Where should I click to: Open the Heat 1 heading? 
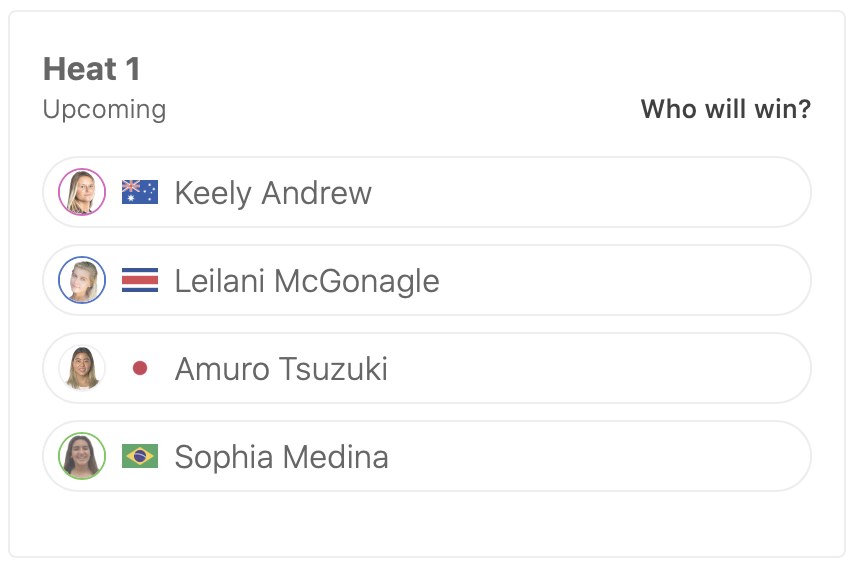[92, 69]
